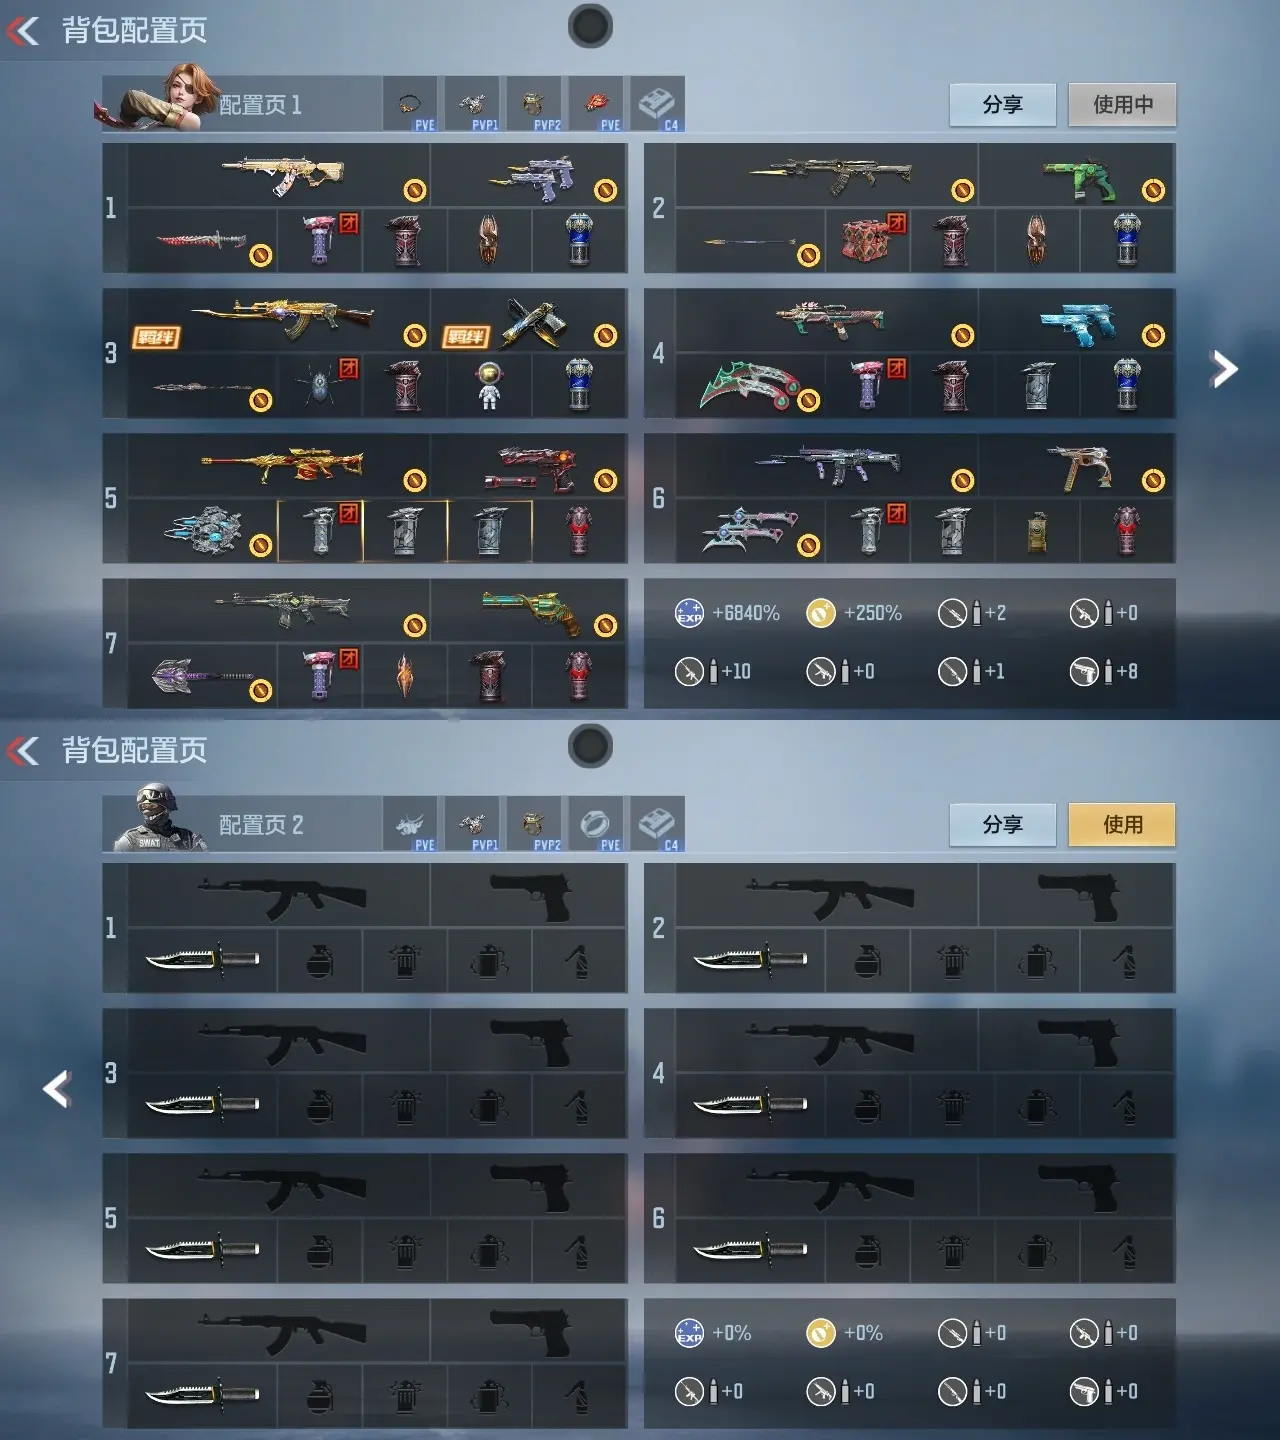
Task: Open PVP1 weapon charm slot on config page 1
Action: click(x=472, y=104)
